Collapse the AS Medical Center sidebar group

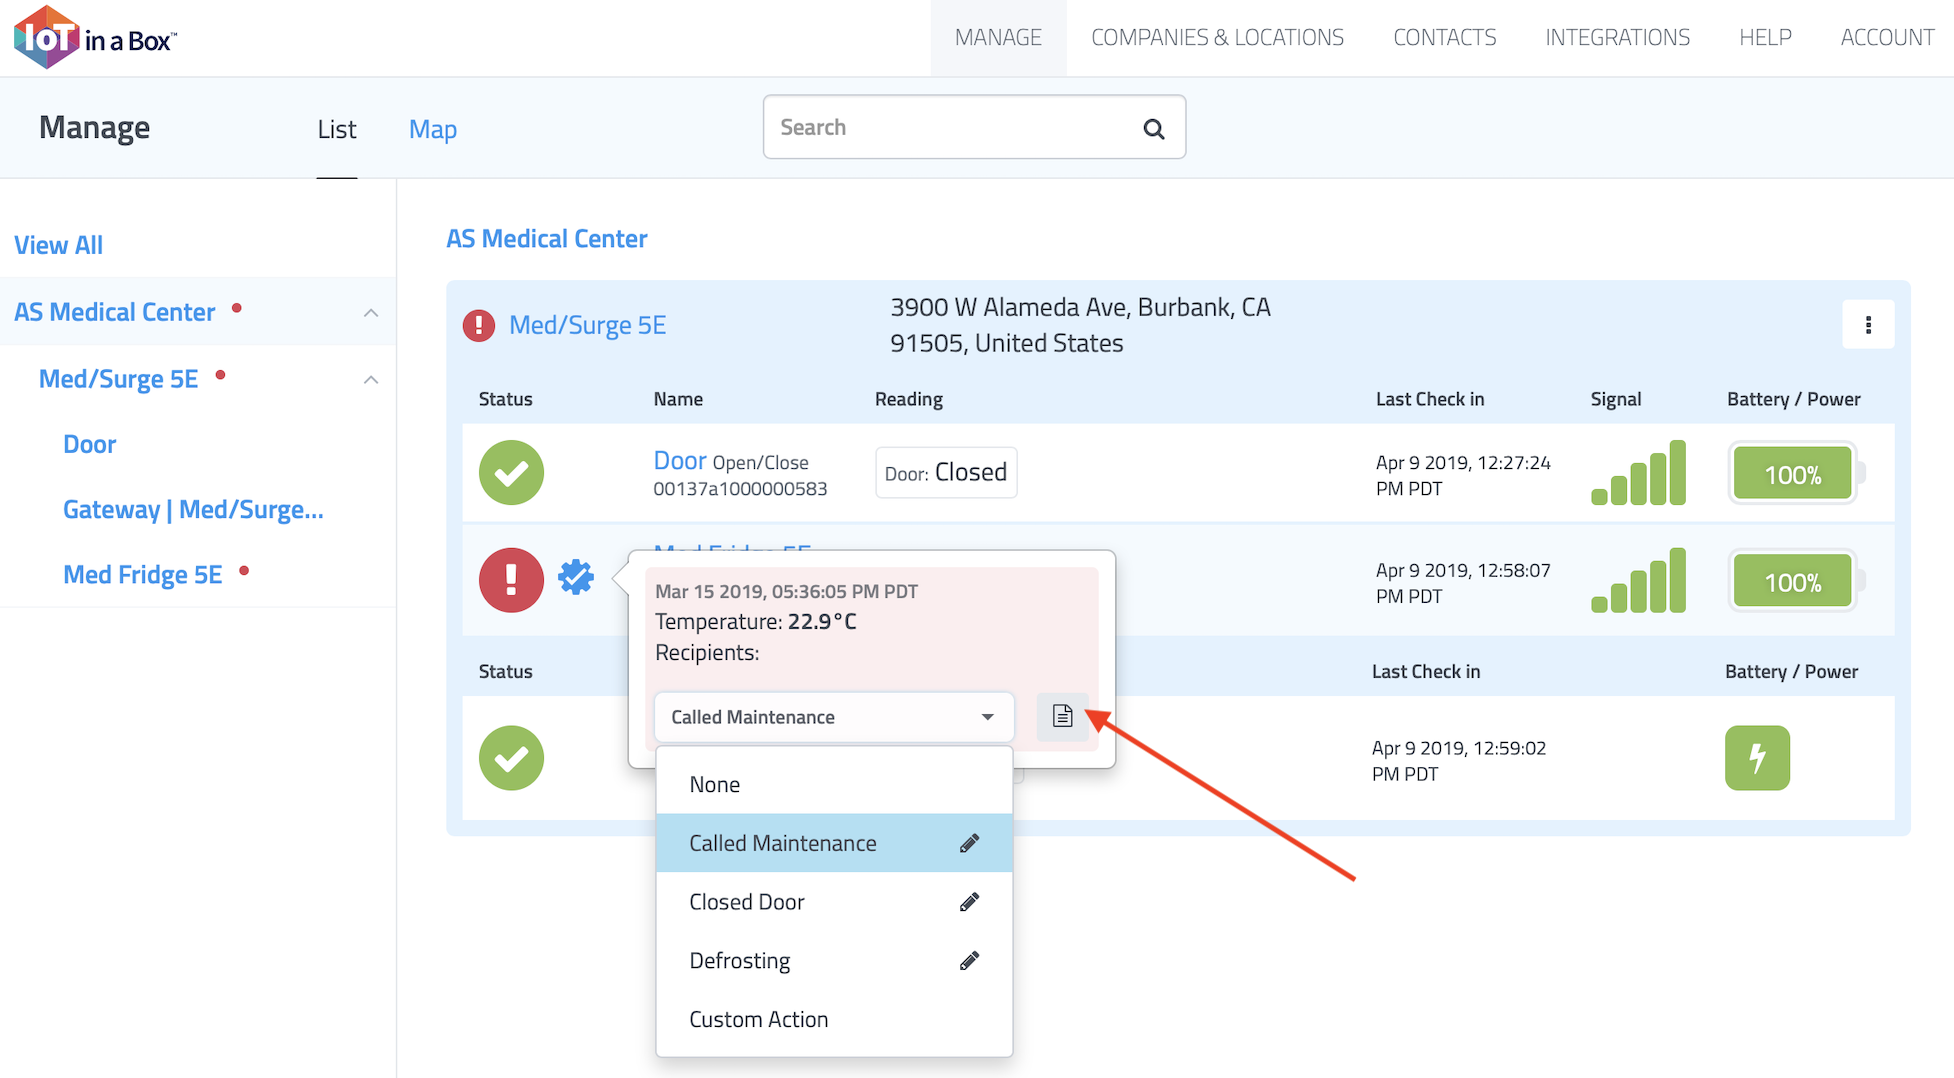[371, 313]
